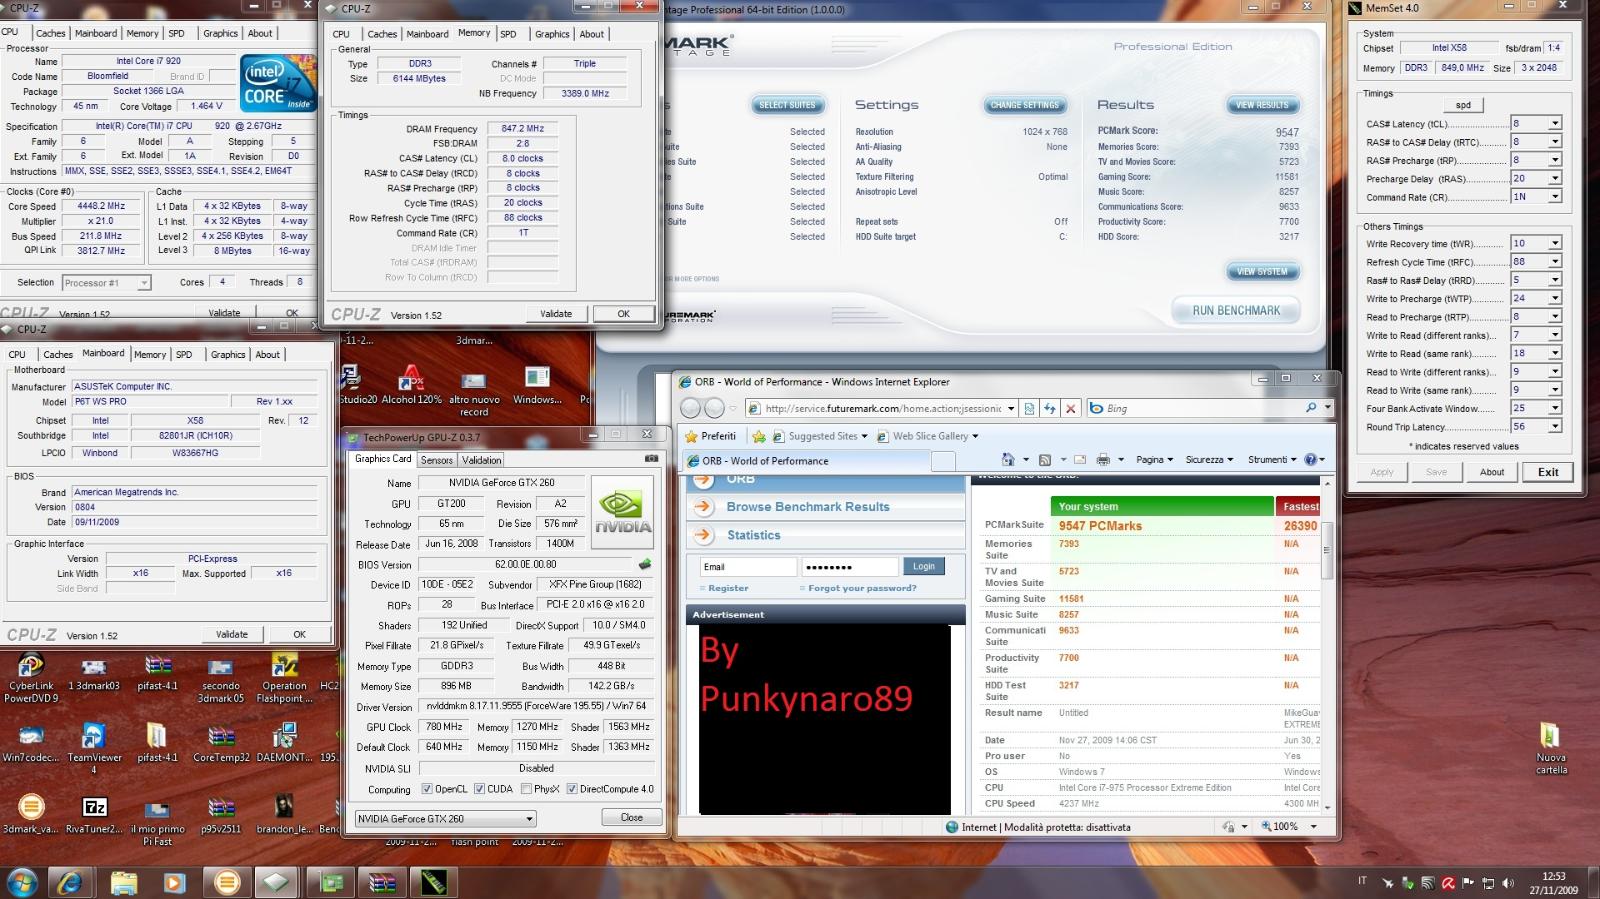Click Bing search magnifier icon

(x=1311, y=408)
